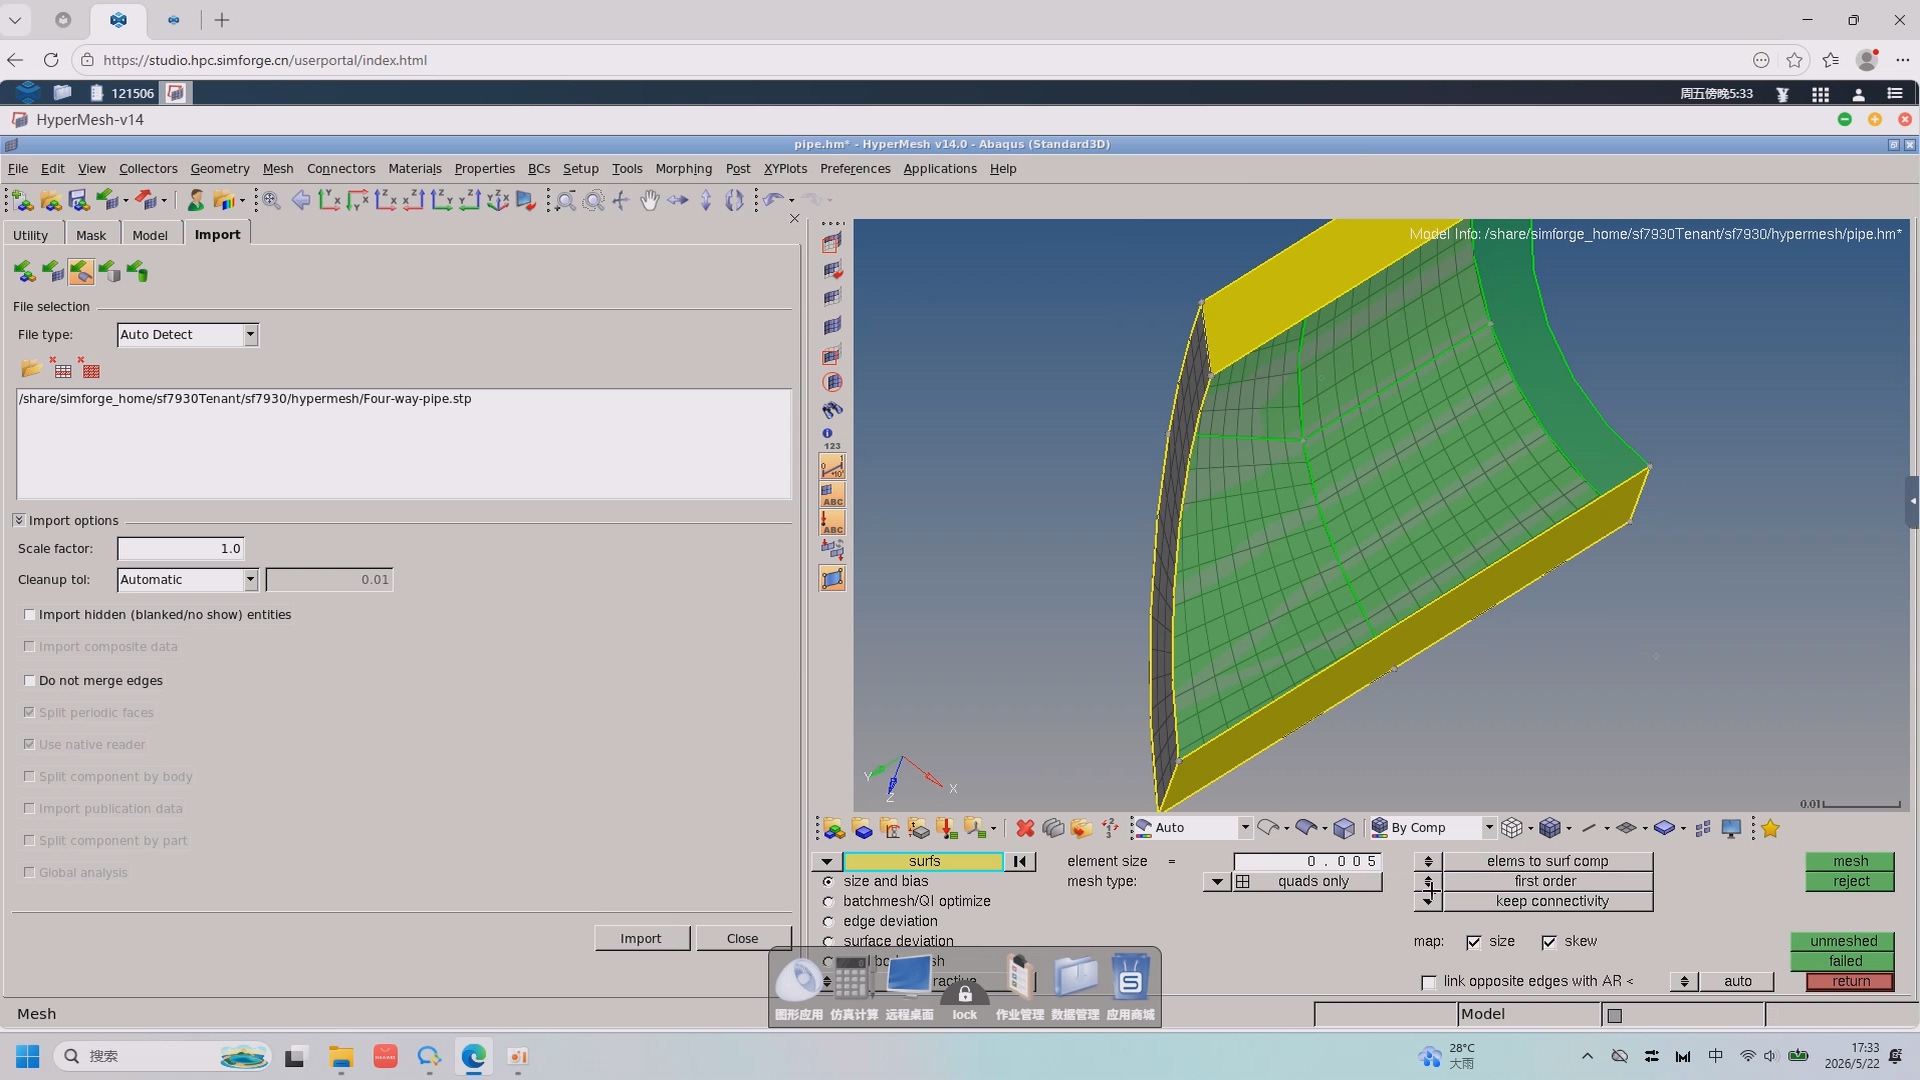1920x1080 pixels.
Task: Click the Save Model floppy icon
Action: tap(78, 201)
